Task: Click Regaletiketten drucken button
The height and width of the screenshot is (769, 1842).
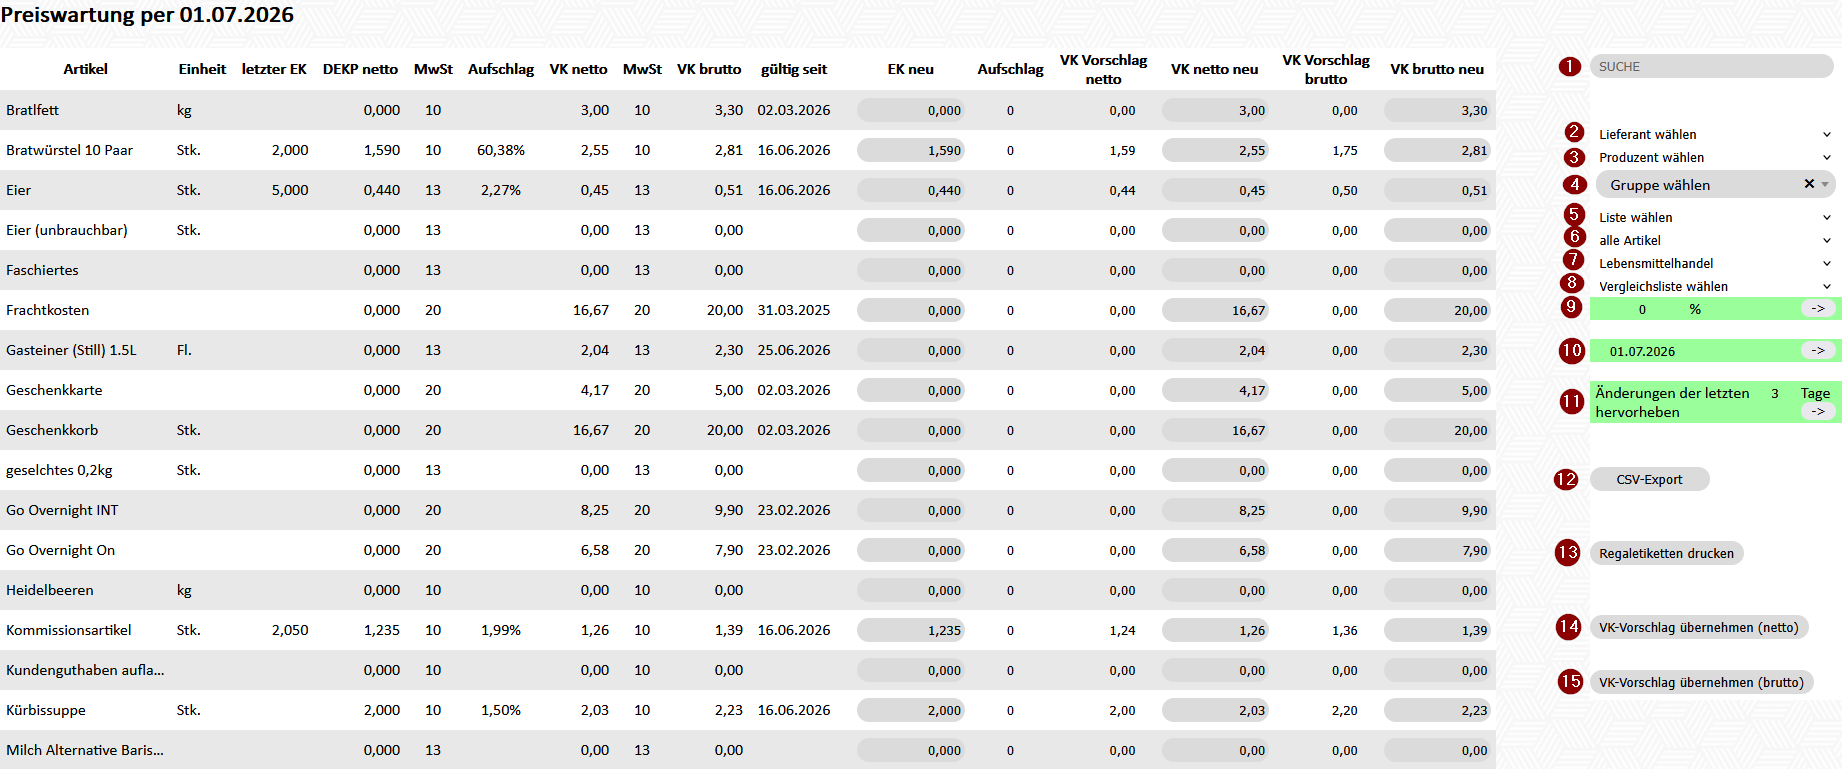Action: click(1667, 553)
